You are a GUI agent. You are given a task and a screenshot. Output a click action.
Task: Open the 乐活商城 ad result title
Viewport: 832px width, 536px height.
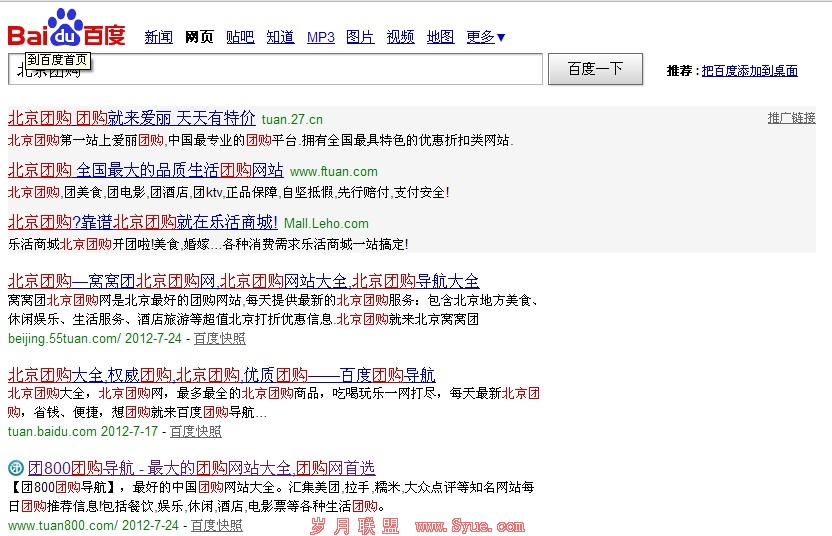(143, 222)
